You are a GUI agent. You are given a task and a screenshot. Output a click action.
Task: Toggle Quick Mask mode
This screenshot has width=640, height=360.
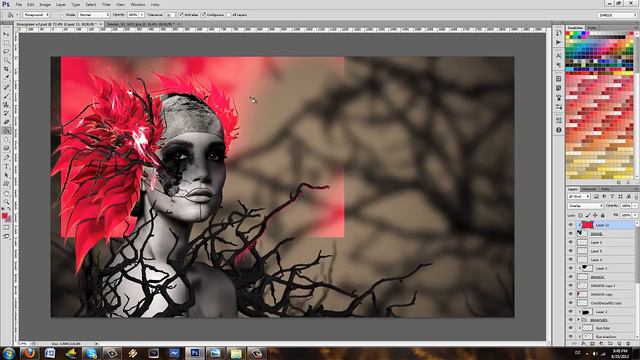point(6,227)
